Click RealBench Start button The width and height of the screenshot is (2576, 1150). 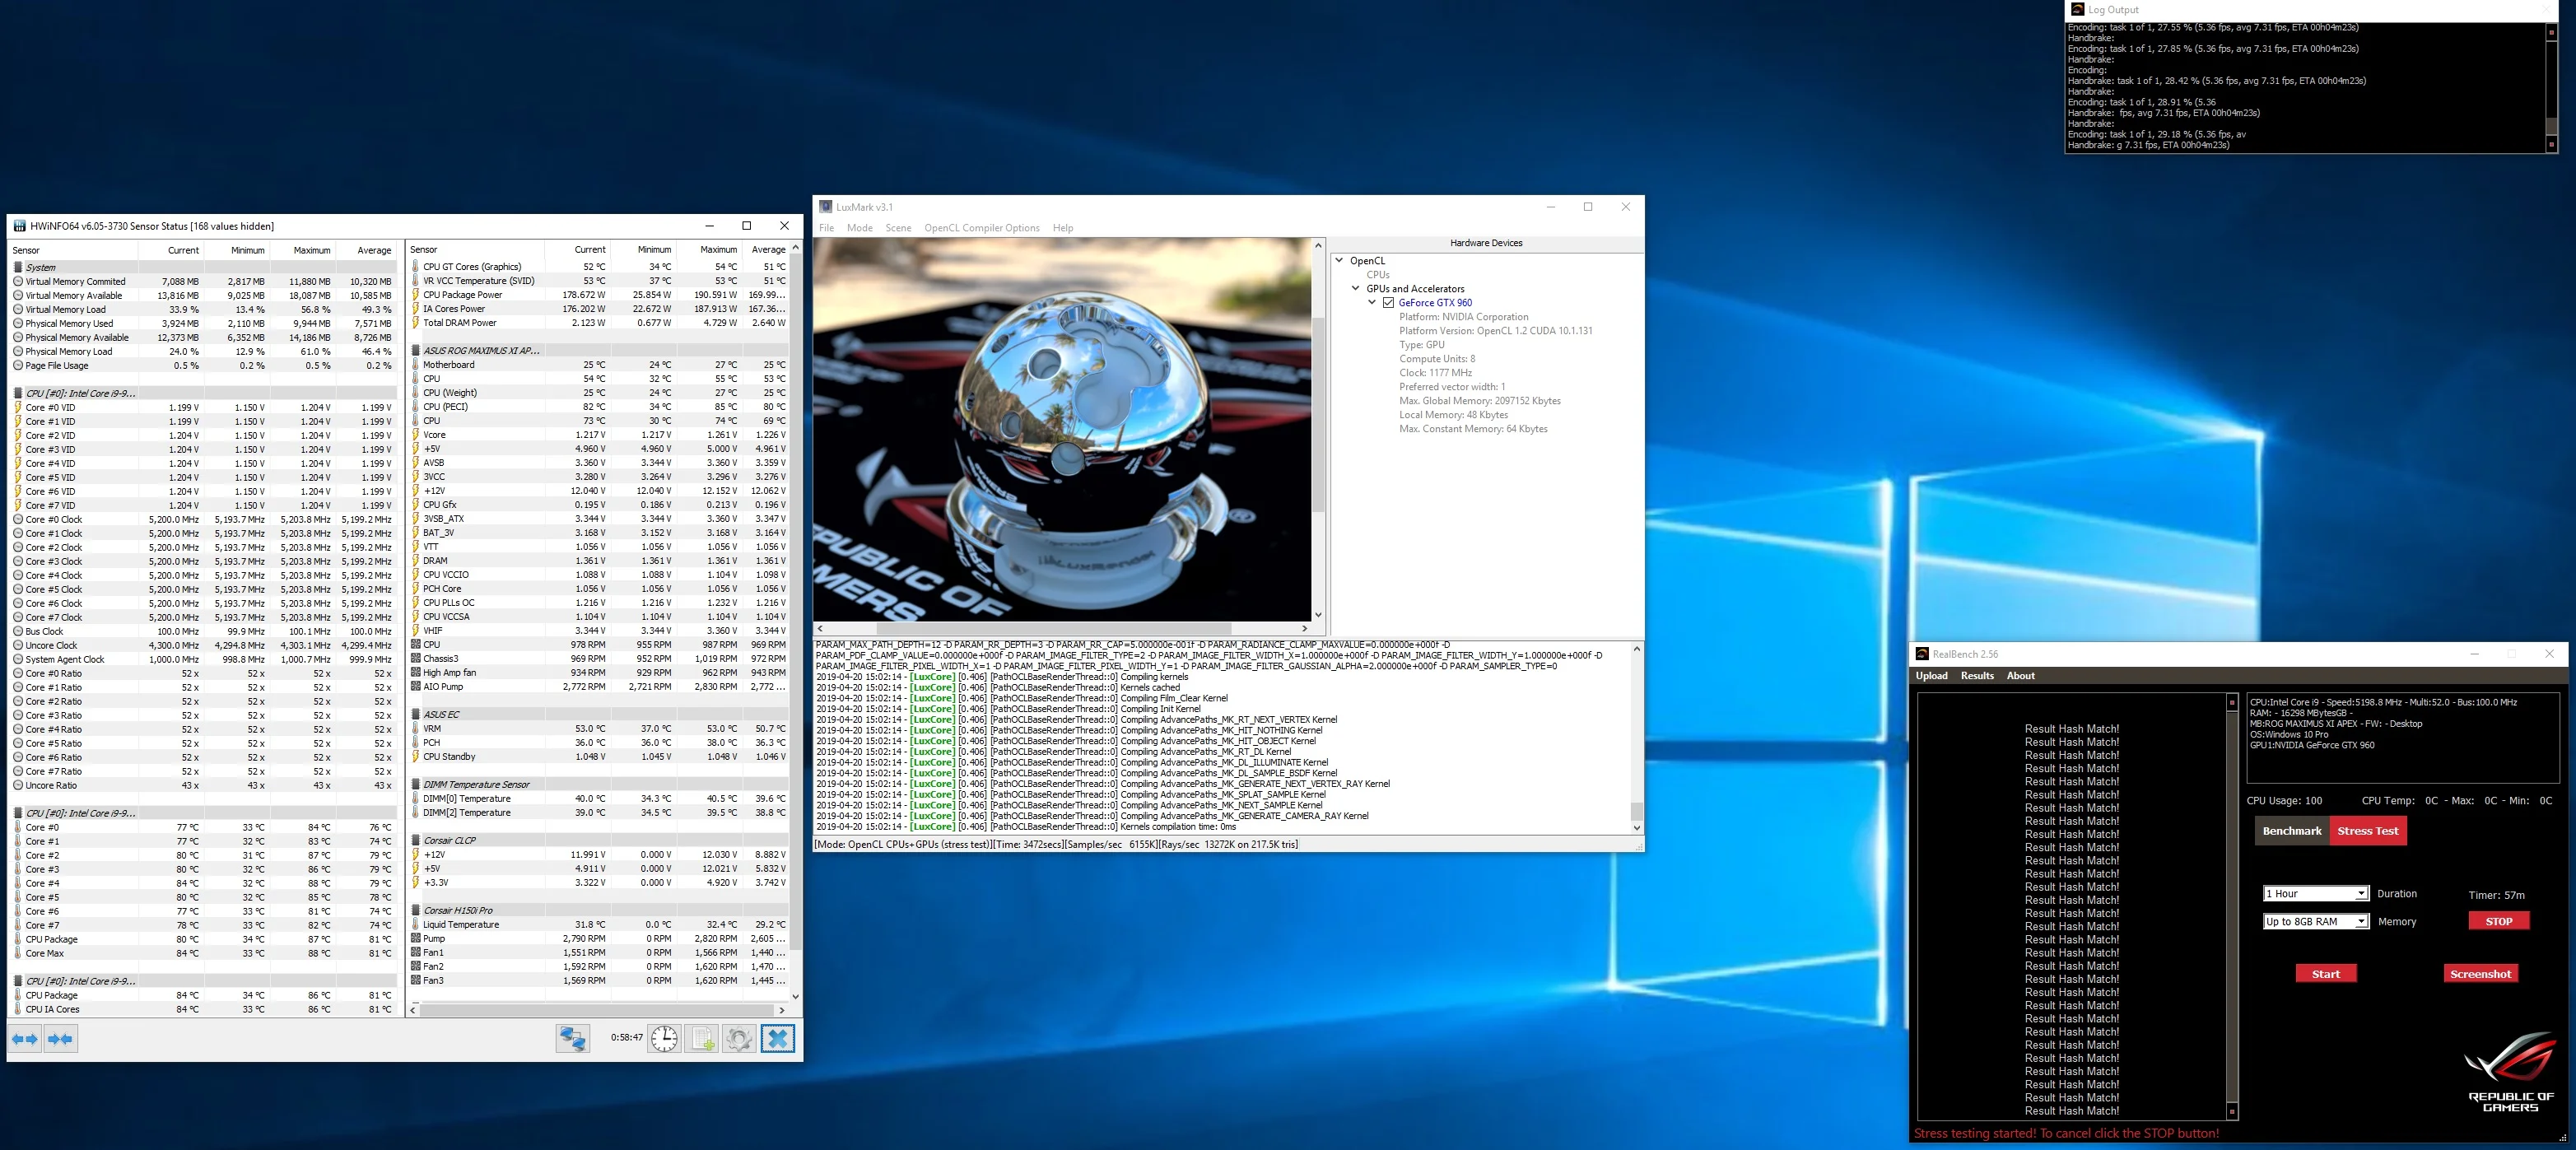pos(2325,974)
